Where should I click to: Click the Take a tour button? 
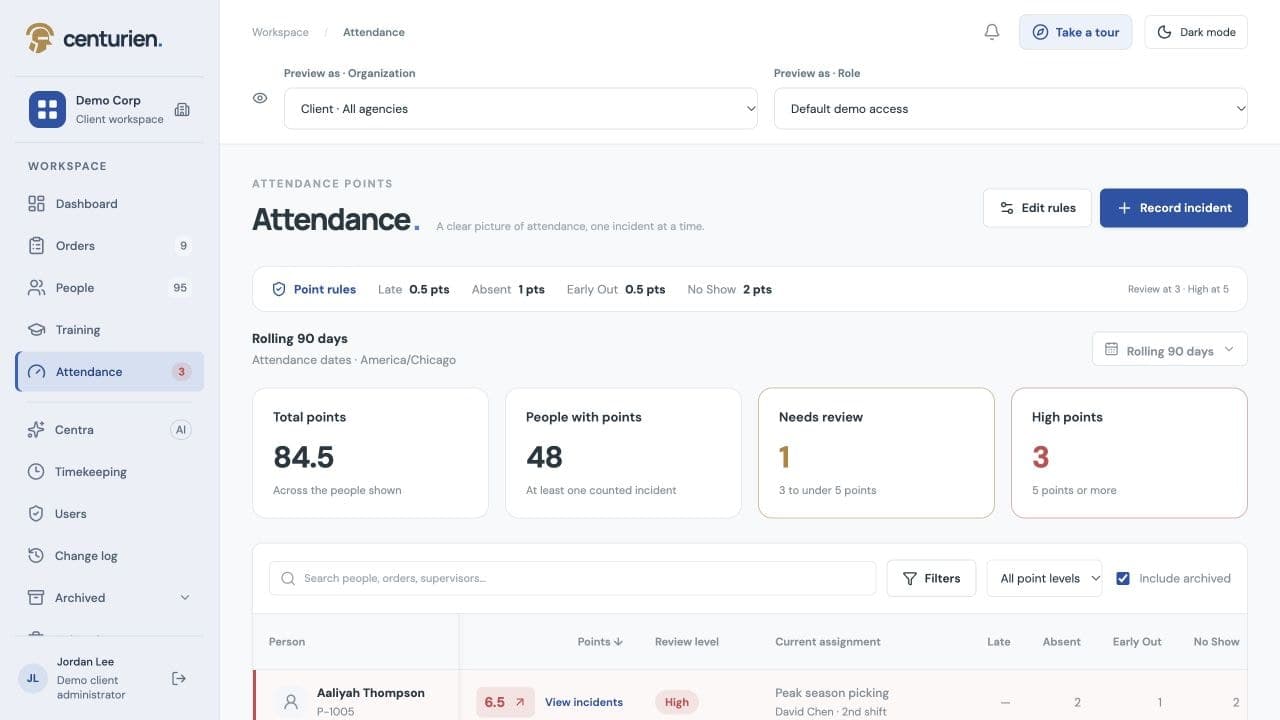(x=1076, y=32)
